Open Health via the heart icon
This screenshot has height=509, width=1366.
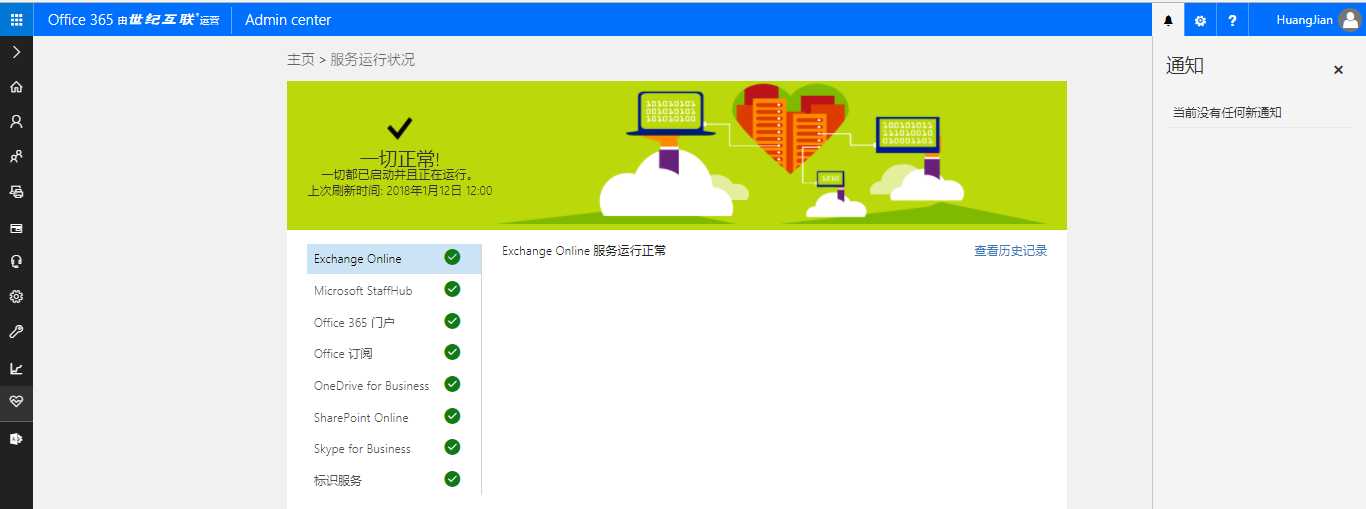[16, 402]
